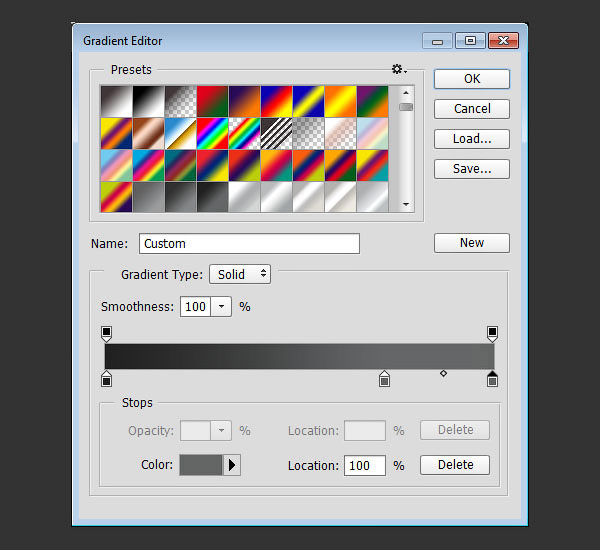
Task: Click the color midpoint diamond marker
Action: point(443,373)
